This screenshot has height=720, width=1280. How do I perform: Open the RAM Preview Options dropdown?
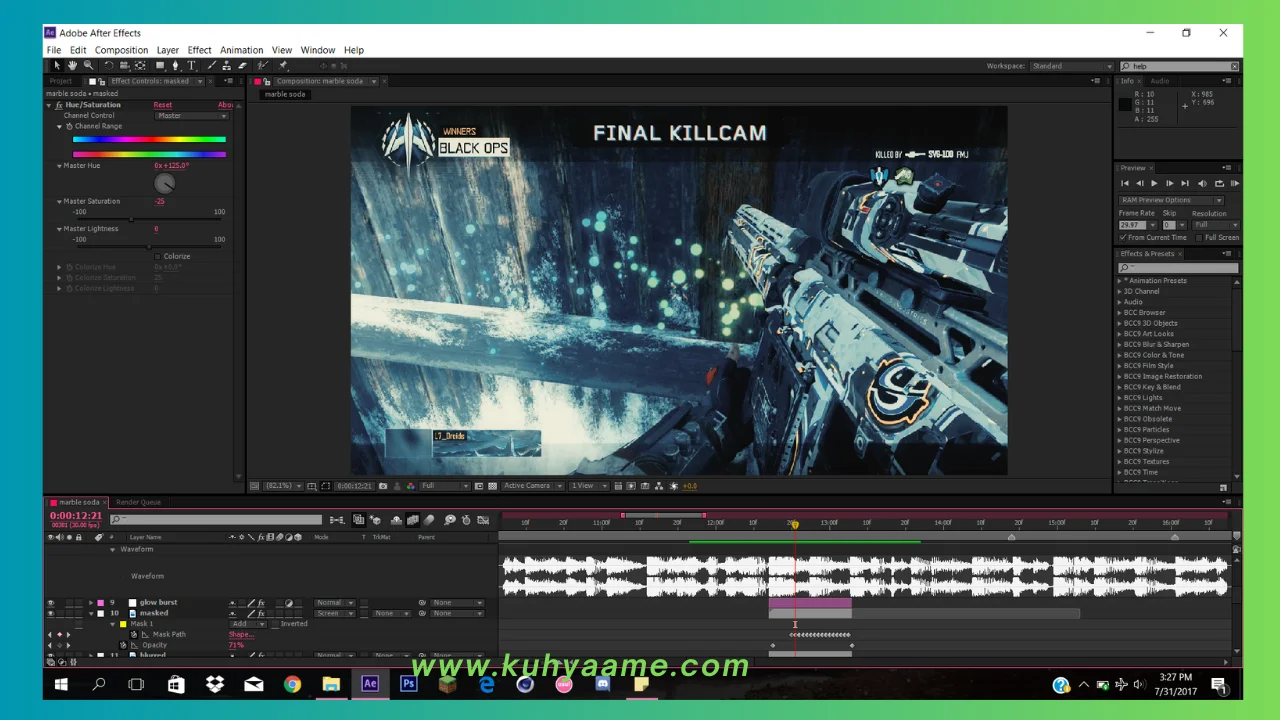[1171, 200]
